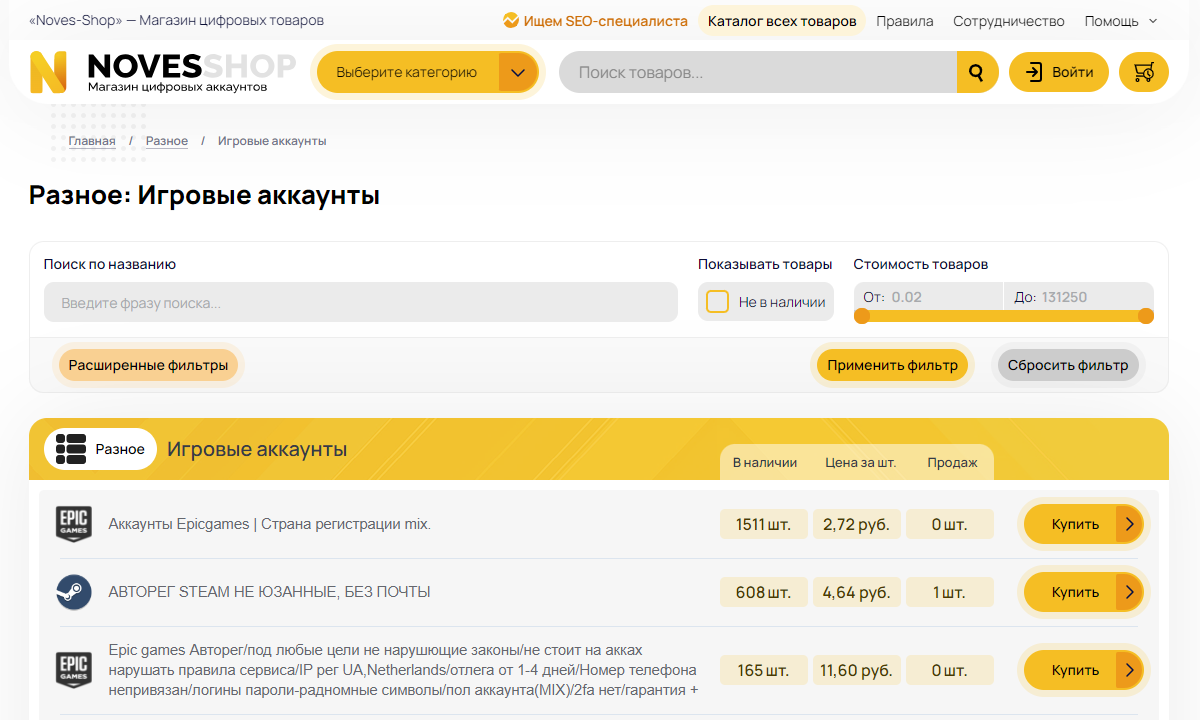Click the '165 шт.' stock value
Screen dimensions: 1200x720
click(764, 670)
